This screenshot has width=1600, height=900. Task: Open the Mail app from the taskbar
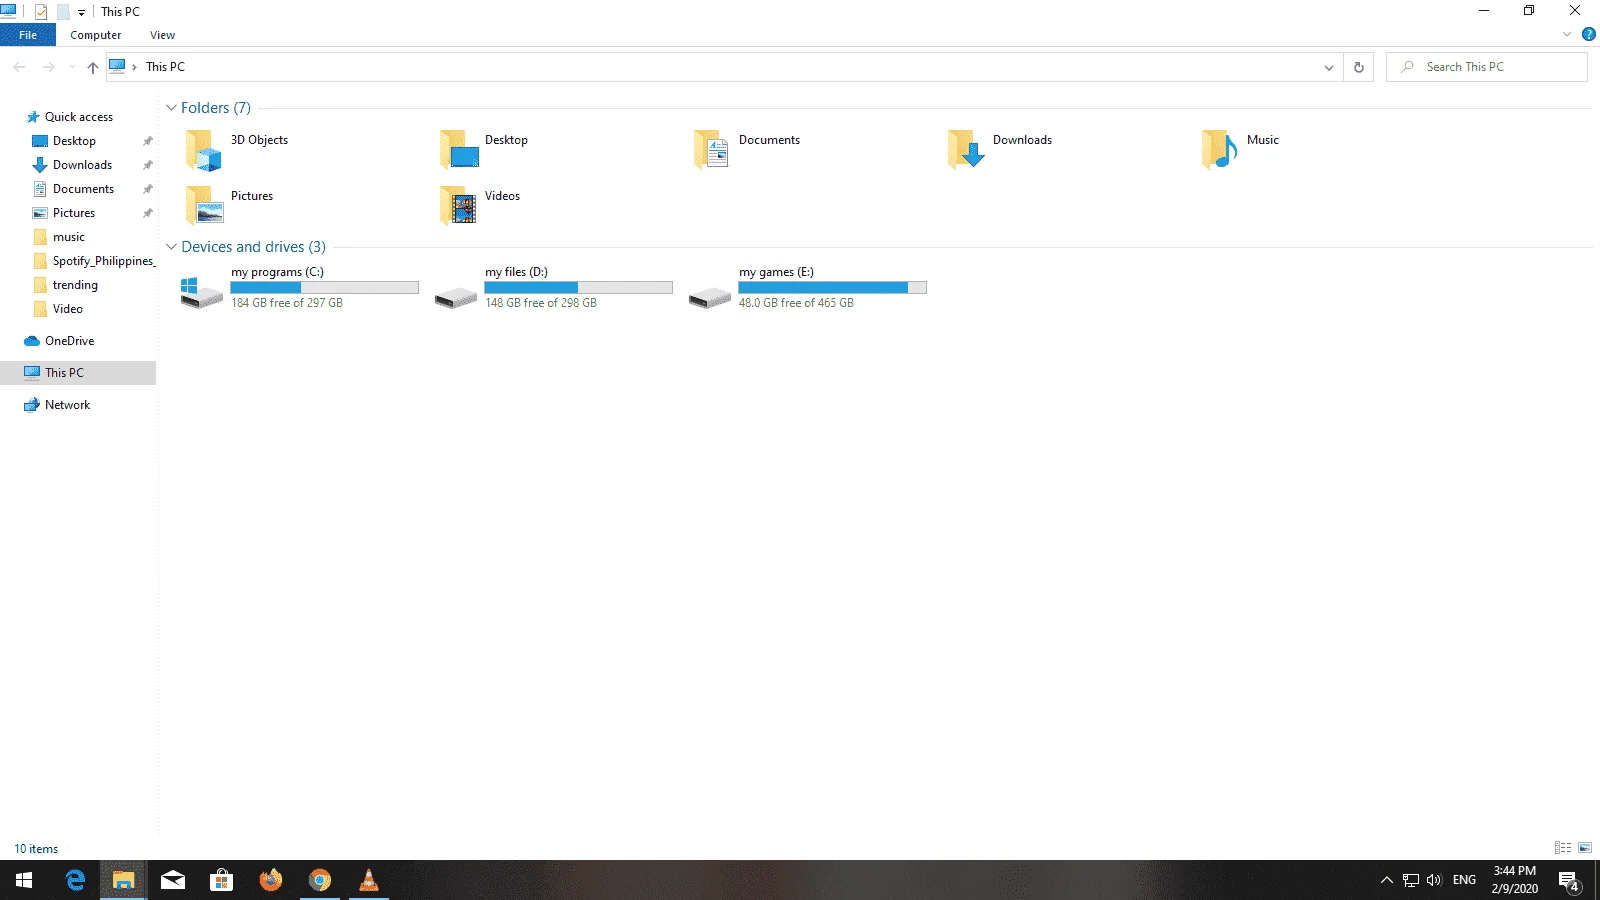[173, 880]
